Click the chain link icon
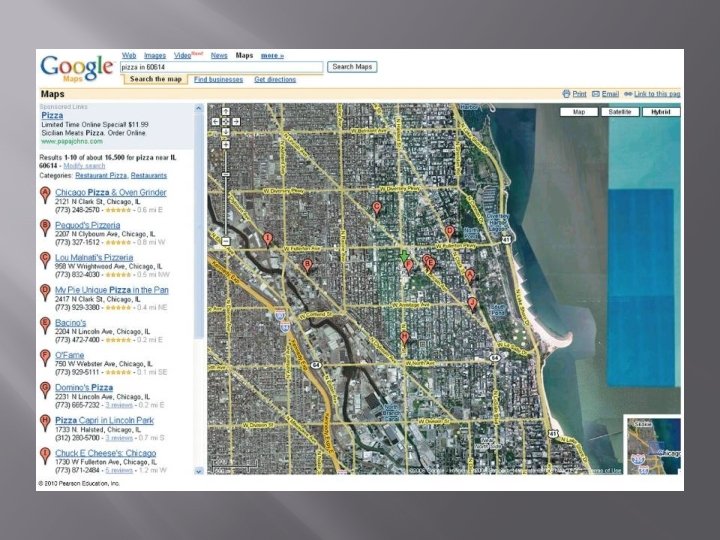 click(628, 94)
